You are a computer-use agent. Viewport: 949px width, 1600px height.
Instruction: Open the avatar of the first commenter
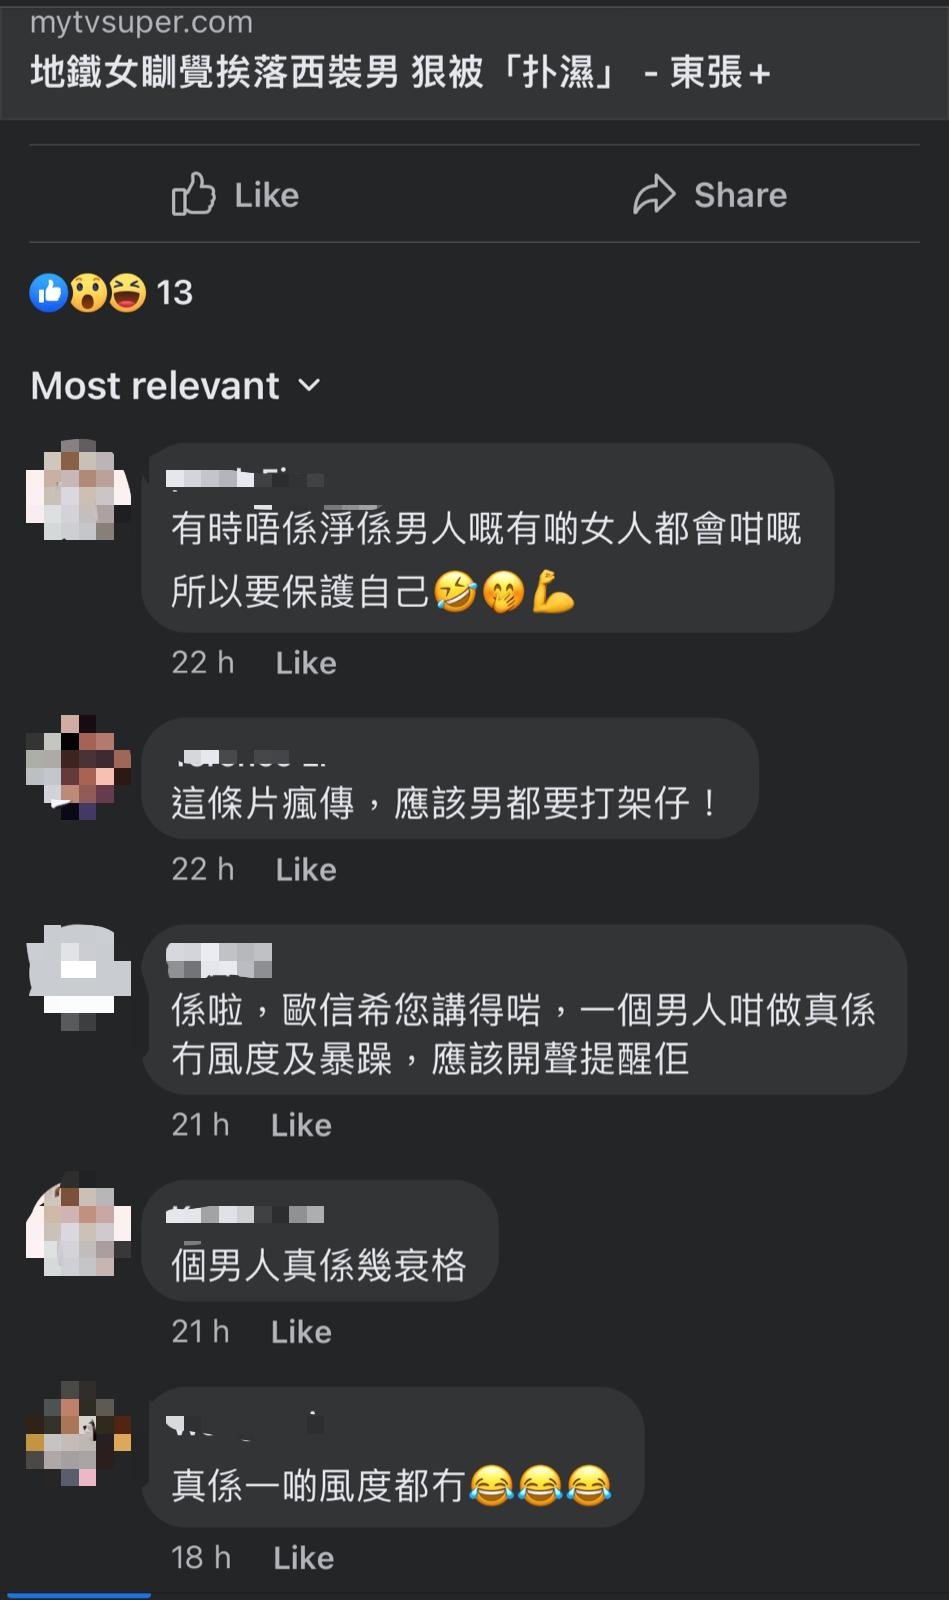78,490
